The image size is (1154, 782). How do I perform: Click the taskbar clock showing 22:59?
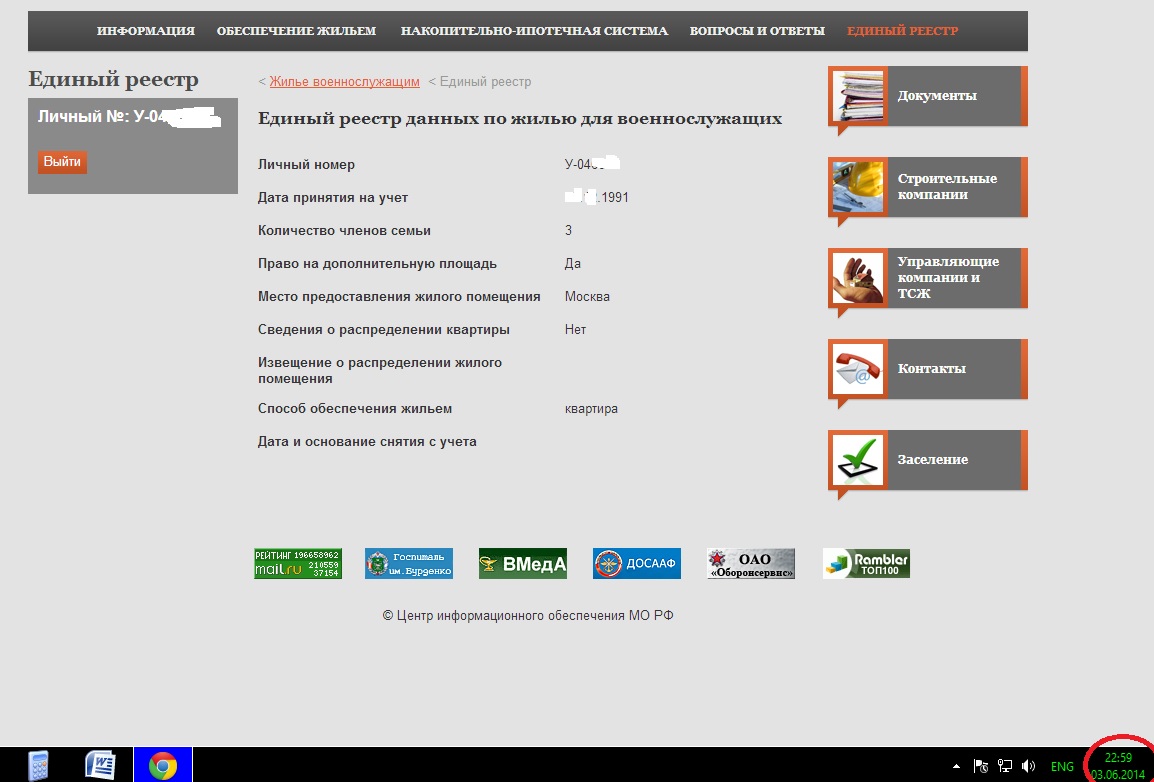pyautogui.click(x=1118, y=766)
